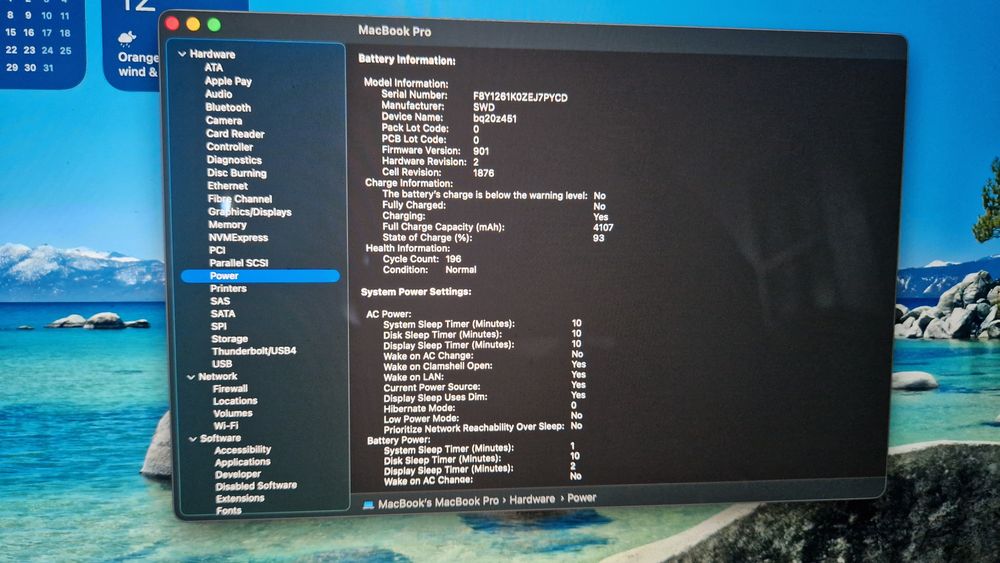Viewport: 1000px width, 563px height.
Task: Open Printers in the sidebar
Action: pyautogui.click(x=228, y=288)
